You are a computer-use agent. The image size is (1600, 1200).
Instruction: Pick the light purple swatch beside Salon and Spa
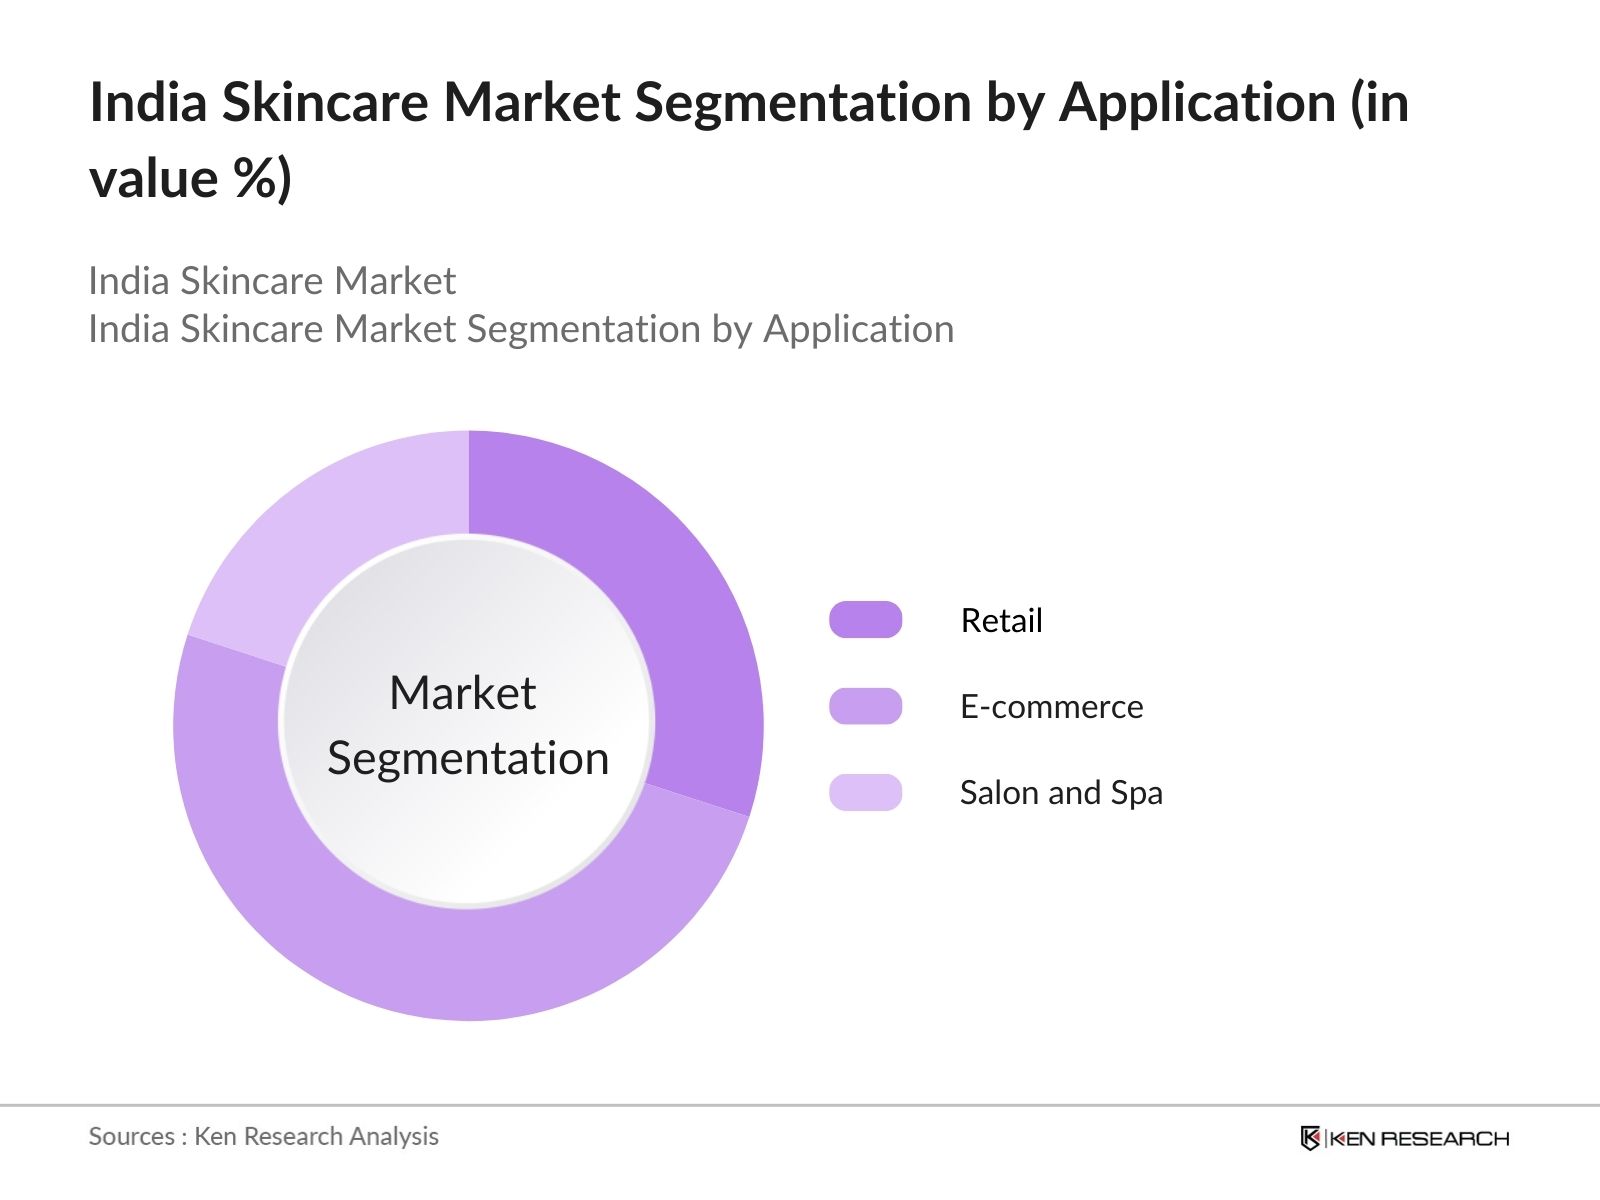866,793
